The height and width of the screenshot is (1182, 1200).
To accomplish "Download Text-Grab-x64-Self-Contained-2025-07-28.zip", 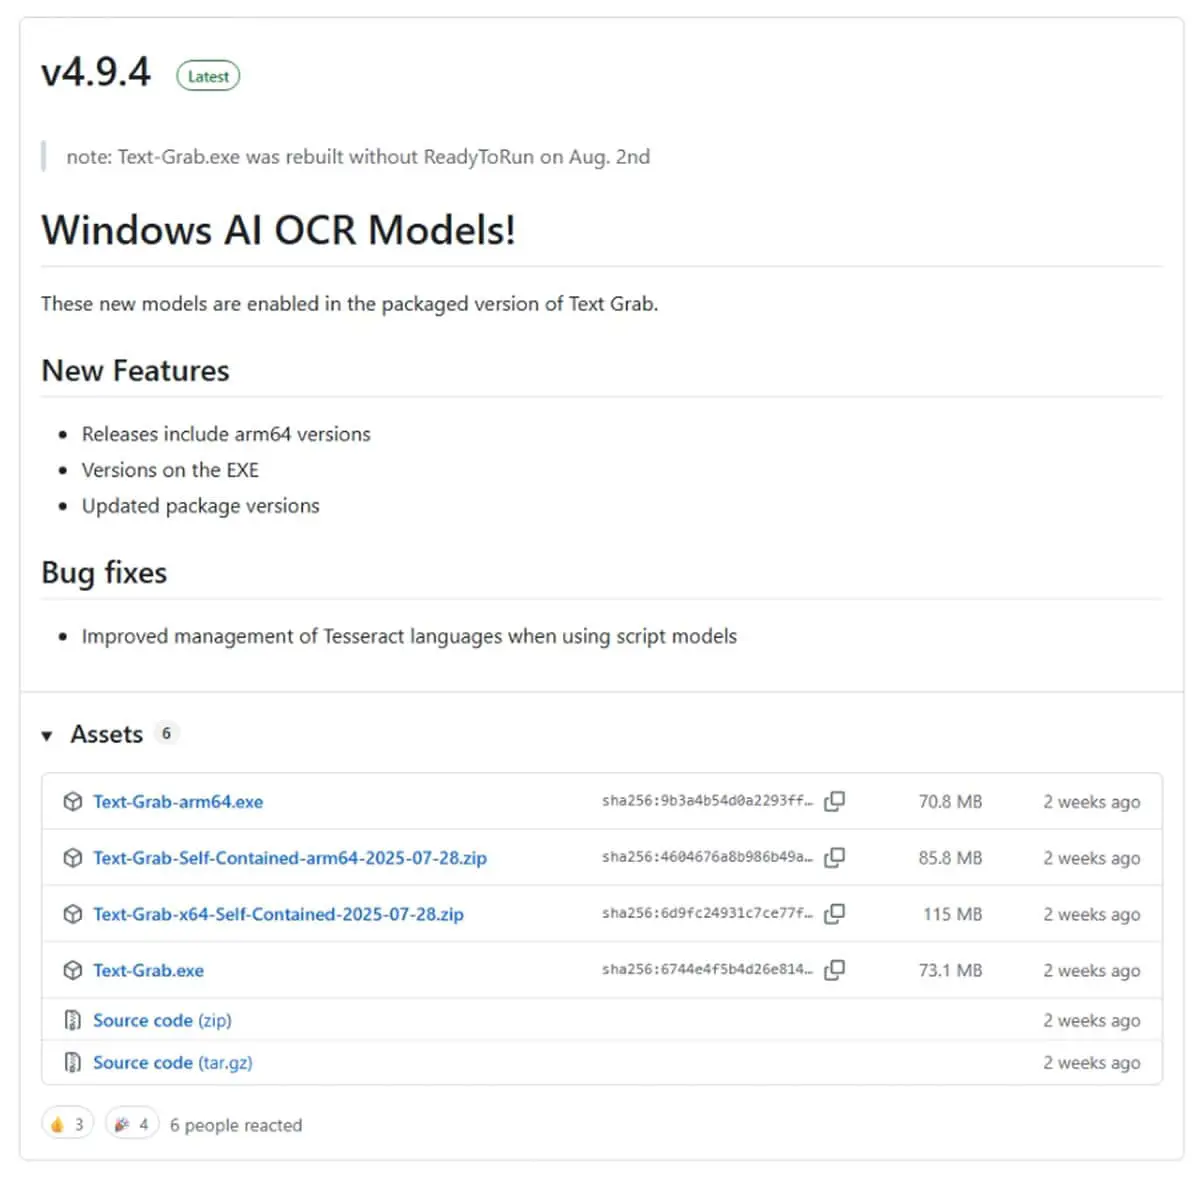I will [x=278, y=914].
